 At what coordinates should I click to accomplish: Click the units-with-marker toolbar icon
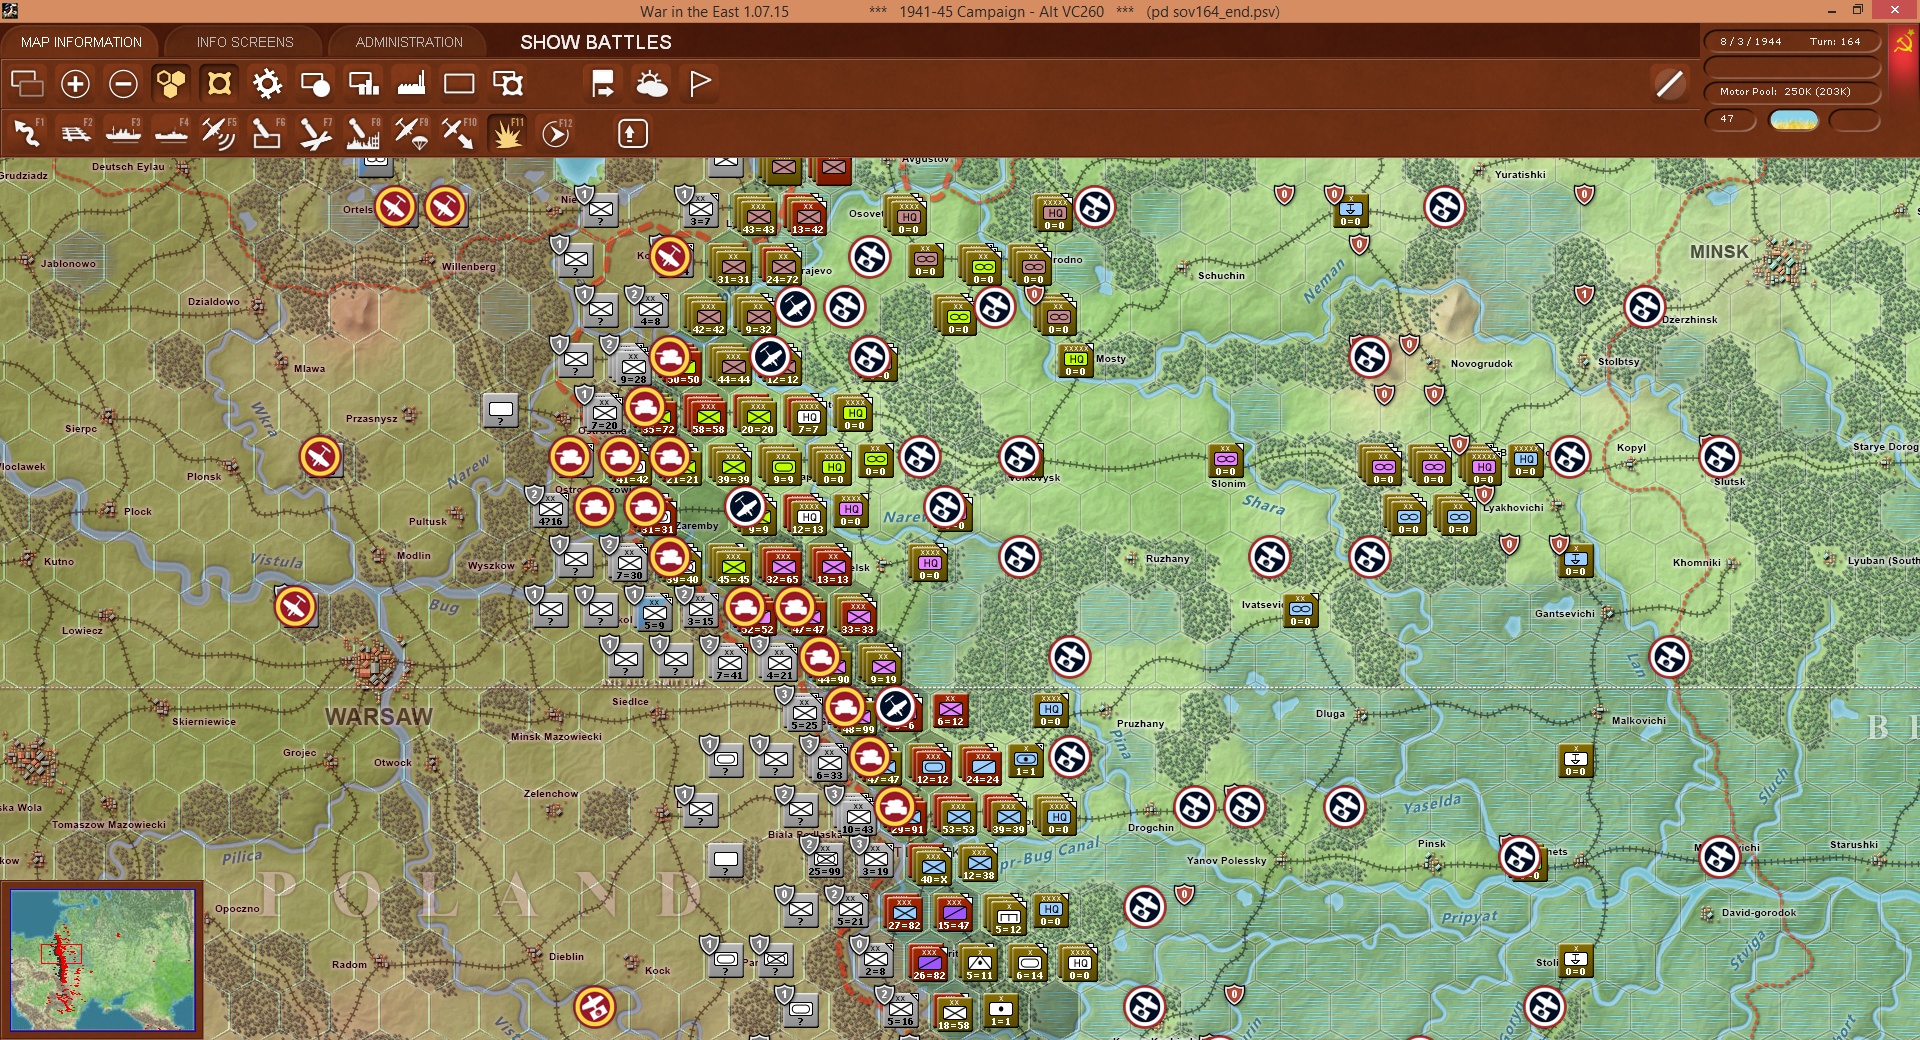pyautogui.click(x=508, y=84)
